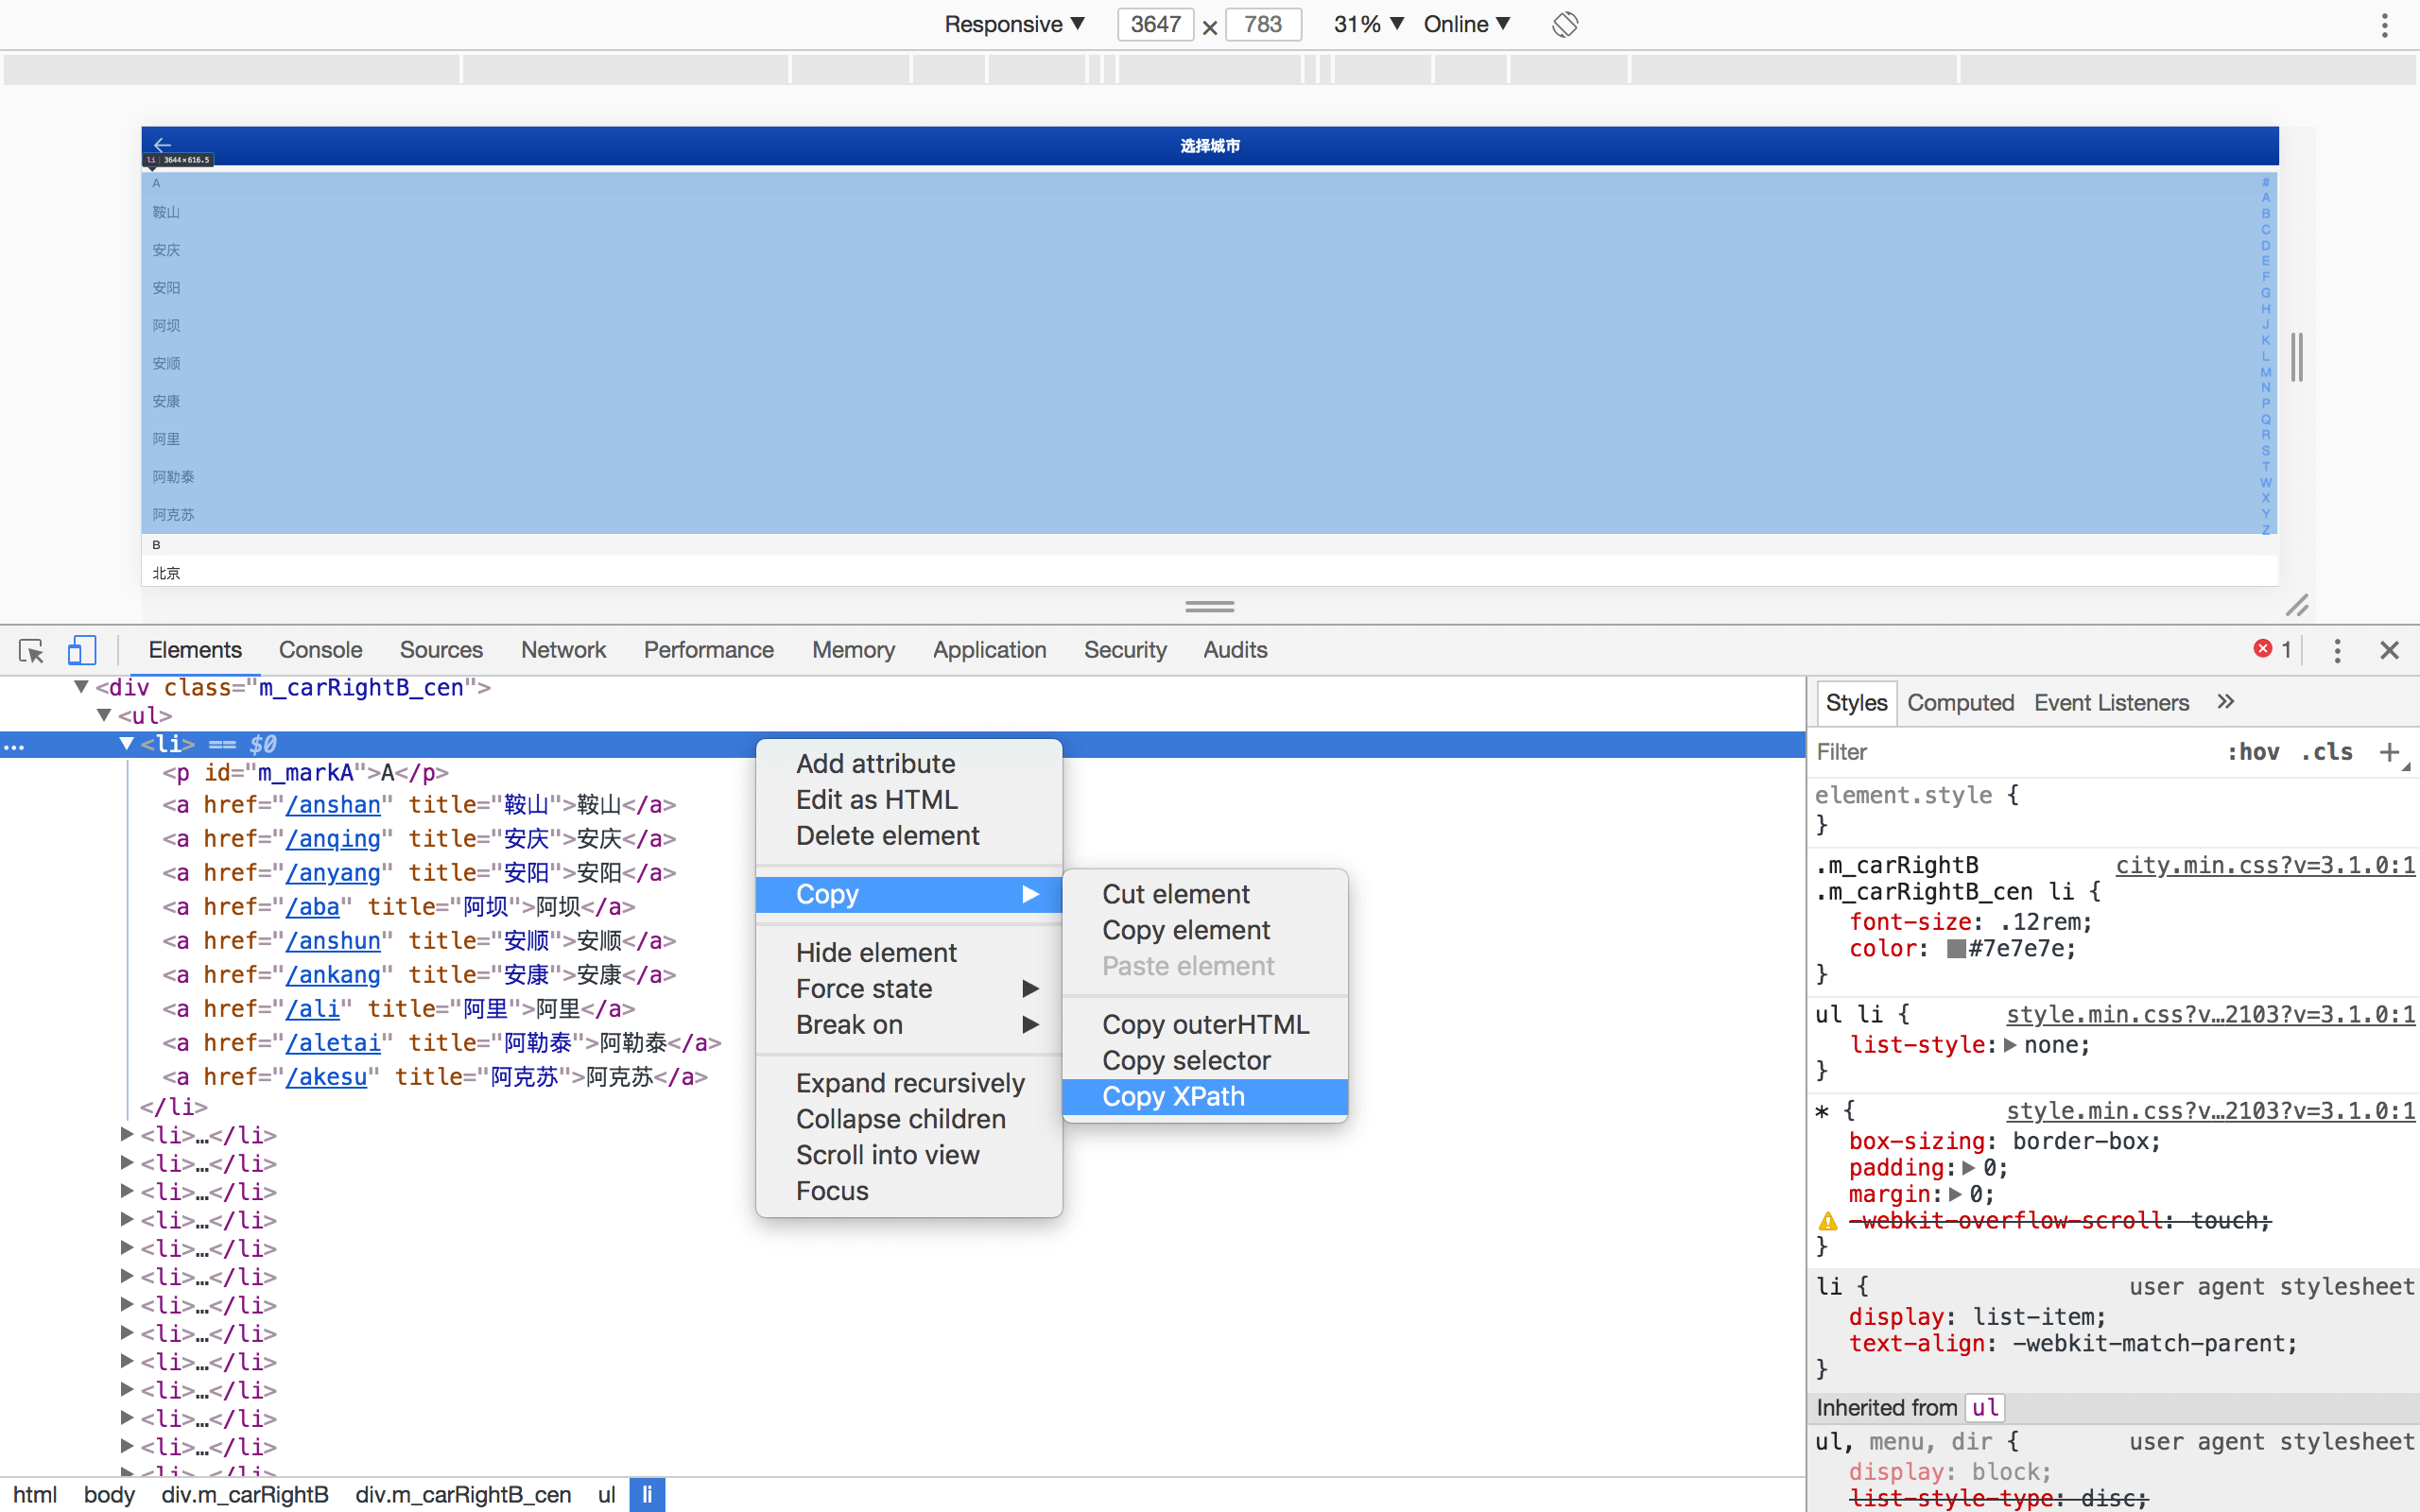Viewport: 2420px width, 1512px height.
Task: Click the Inherited from ul link
Action: click(1985, 1408)
